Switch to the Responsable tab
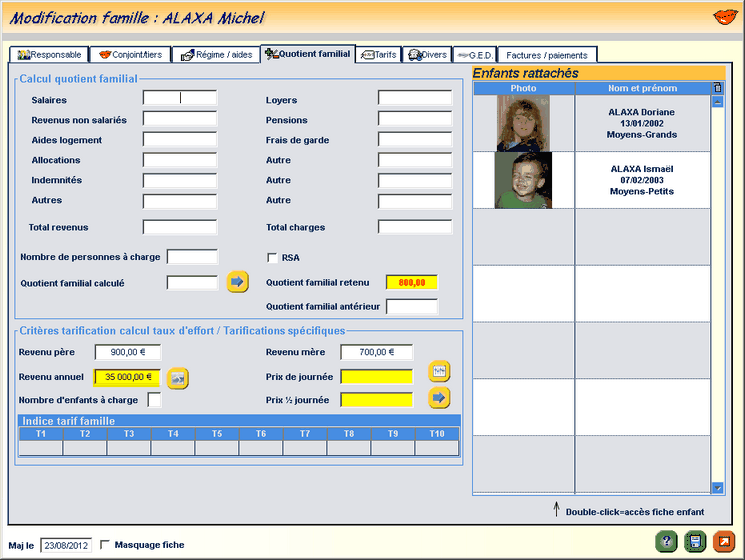 [x=48, y=54]
